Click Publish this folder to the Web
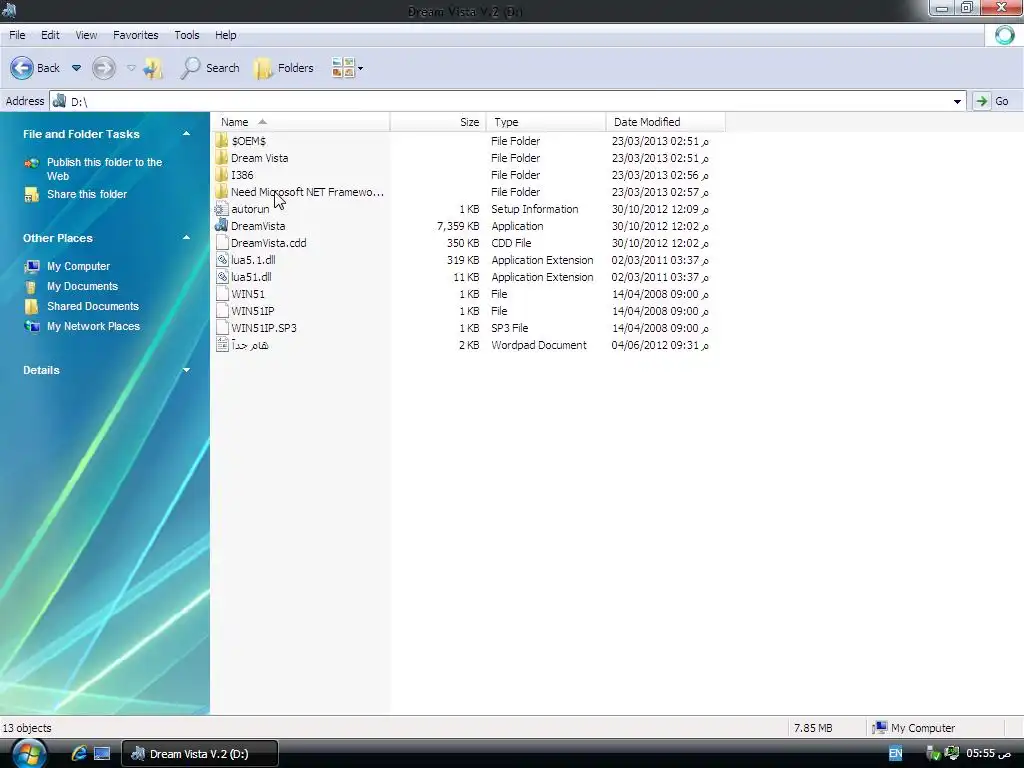Screen dimensions: 1024x768 [104, 169]
